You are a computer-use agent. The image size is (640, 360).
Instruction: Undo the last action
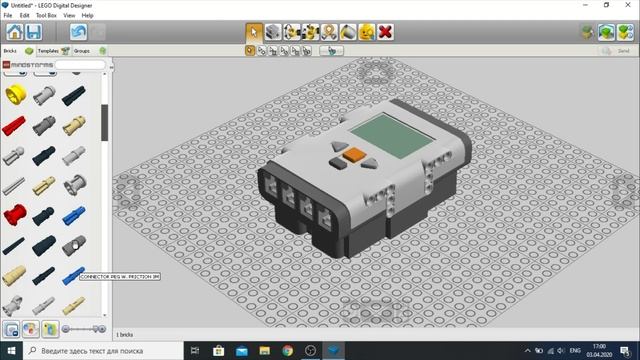coord(78,32)
